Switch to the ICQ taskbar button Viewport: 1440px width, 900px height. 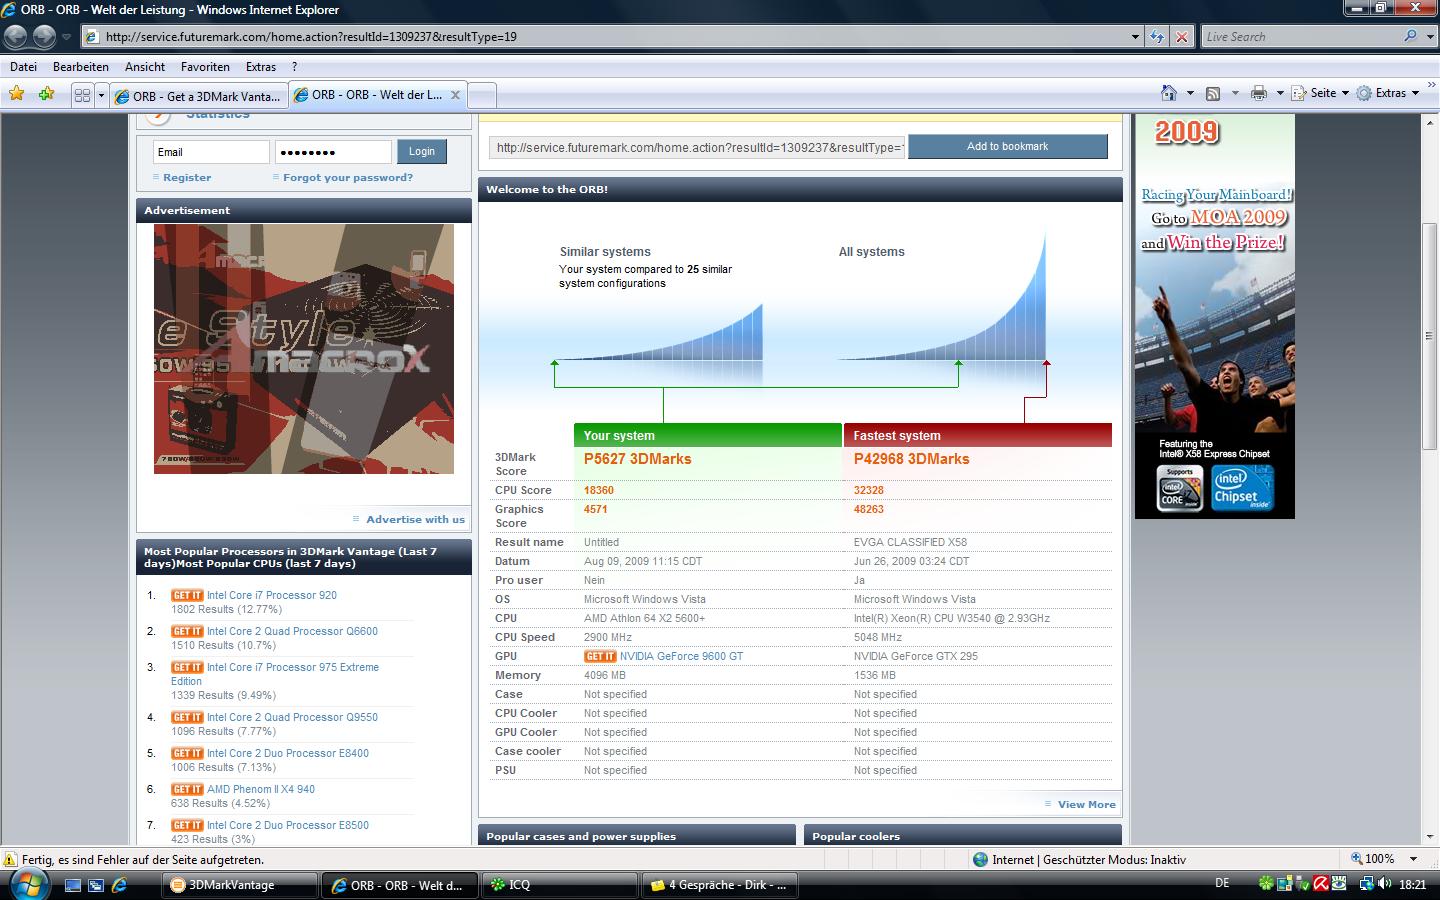[x=562, y=885]
